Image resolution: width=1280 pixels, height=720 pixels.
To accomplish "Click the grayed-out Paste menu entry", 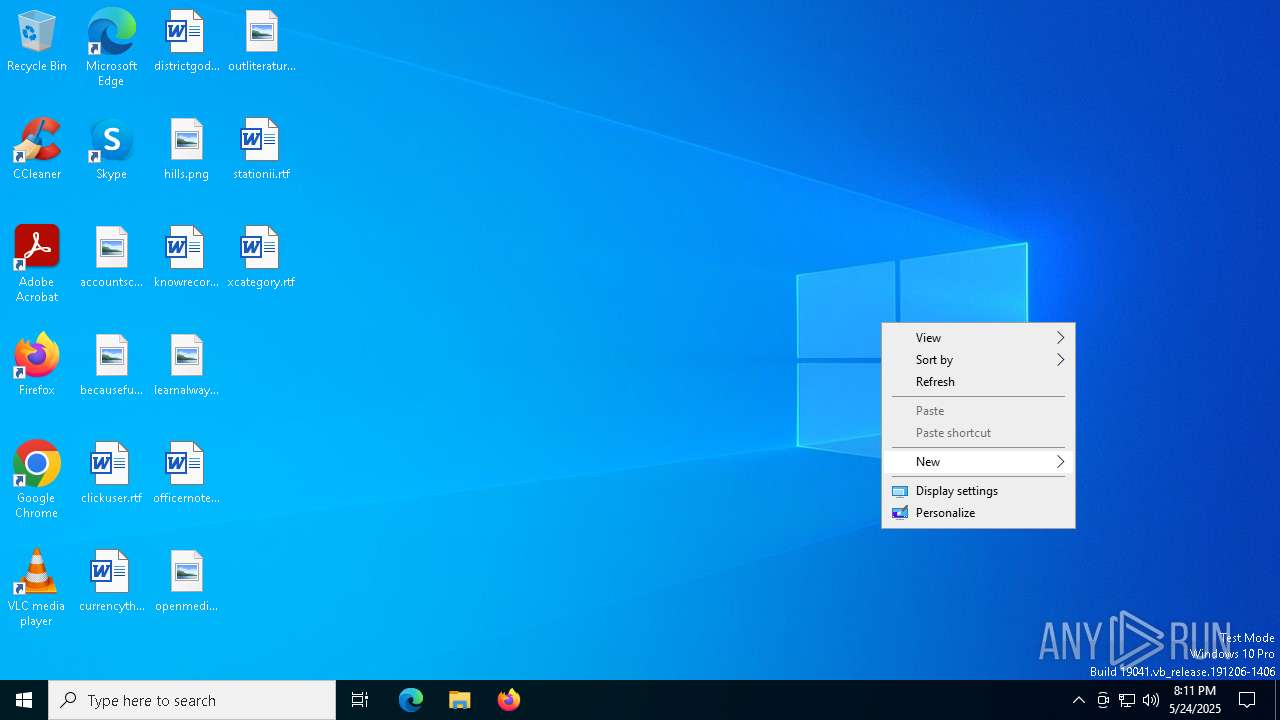I will coord(978,411).
